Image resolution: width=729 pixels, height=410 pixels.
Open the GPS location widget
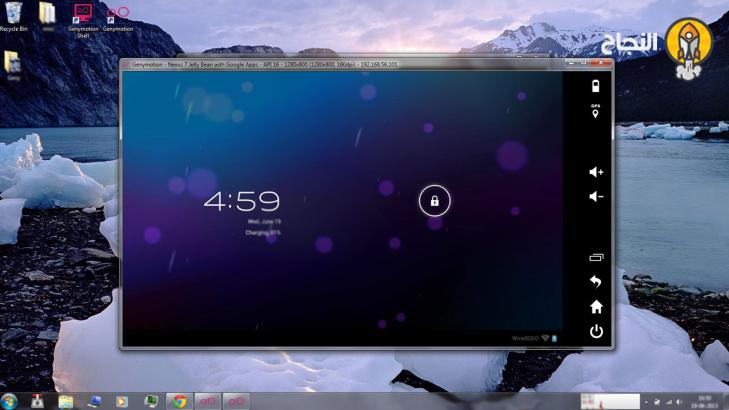point(596,111)
